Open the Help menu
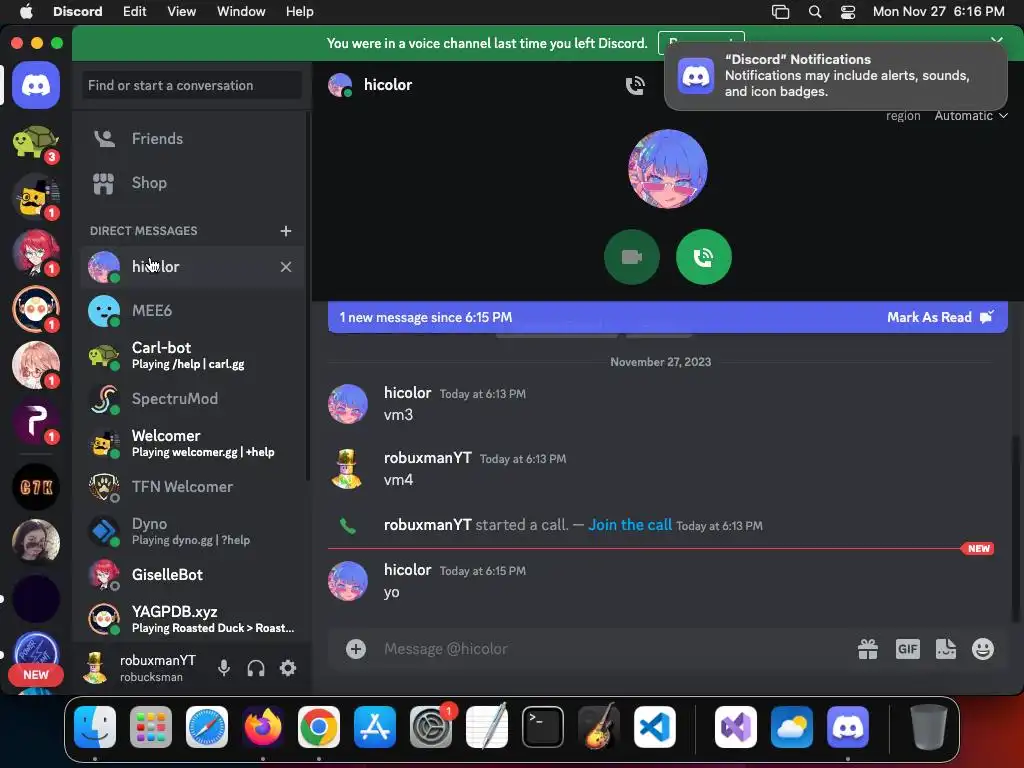 tap(300, 11)
